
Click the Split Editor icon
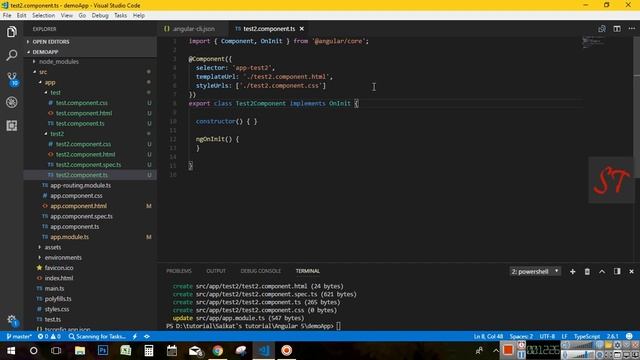pyautogui.click(x=617, y=29)
